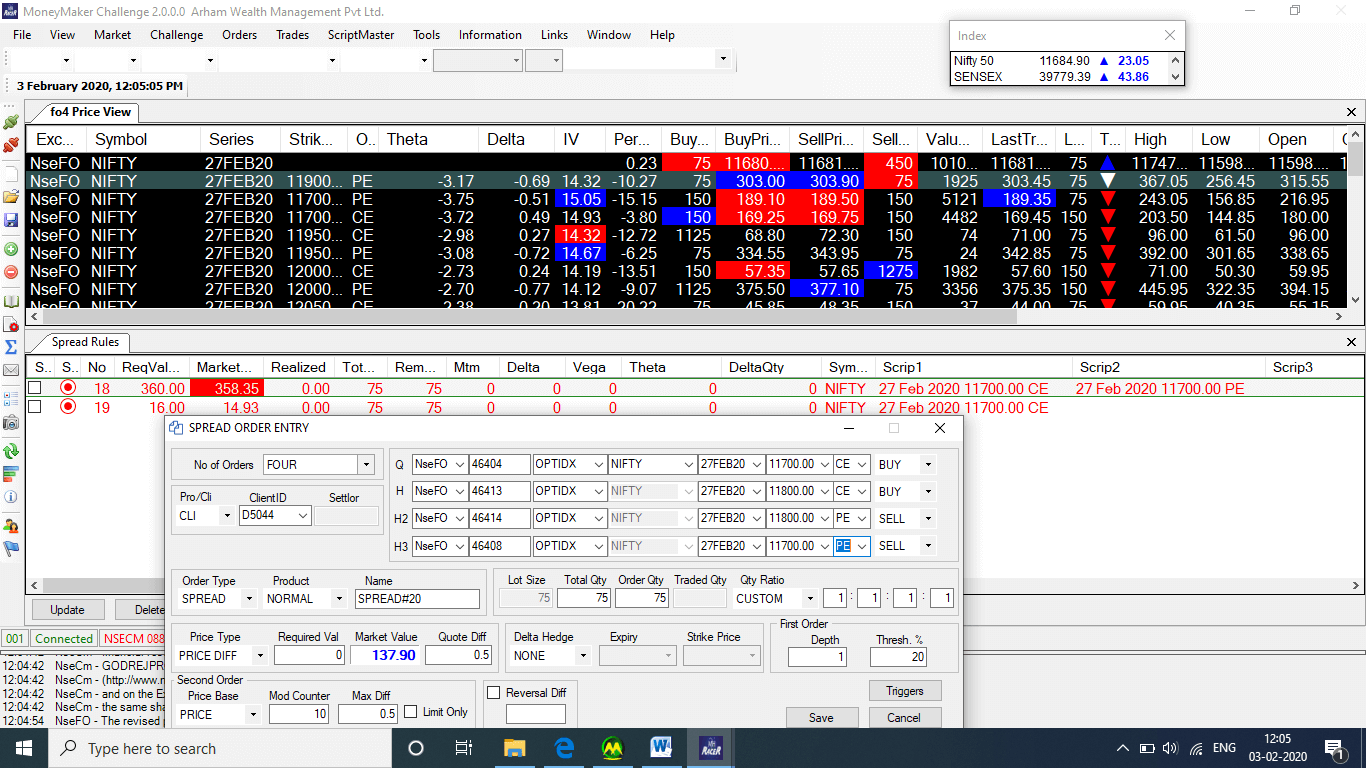Click the green plus add sidebar icon
Screen dimensions: 1366x768
coord(11,249)
